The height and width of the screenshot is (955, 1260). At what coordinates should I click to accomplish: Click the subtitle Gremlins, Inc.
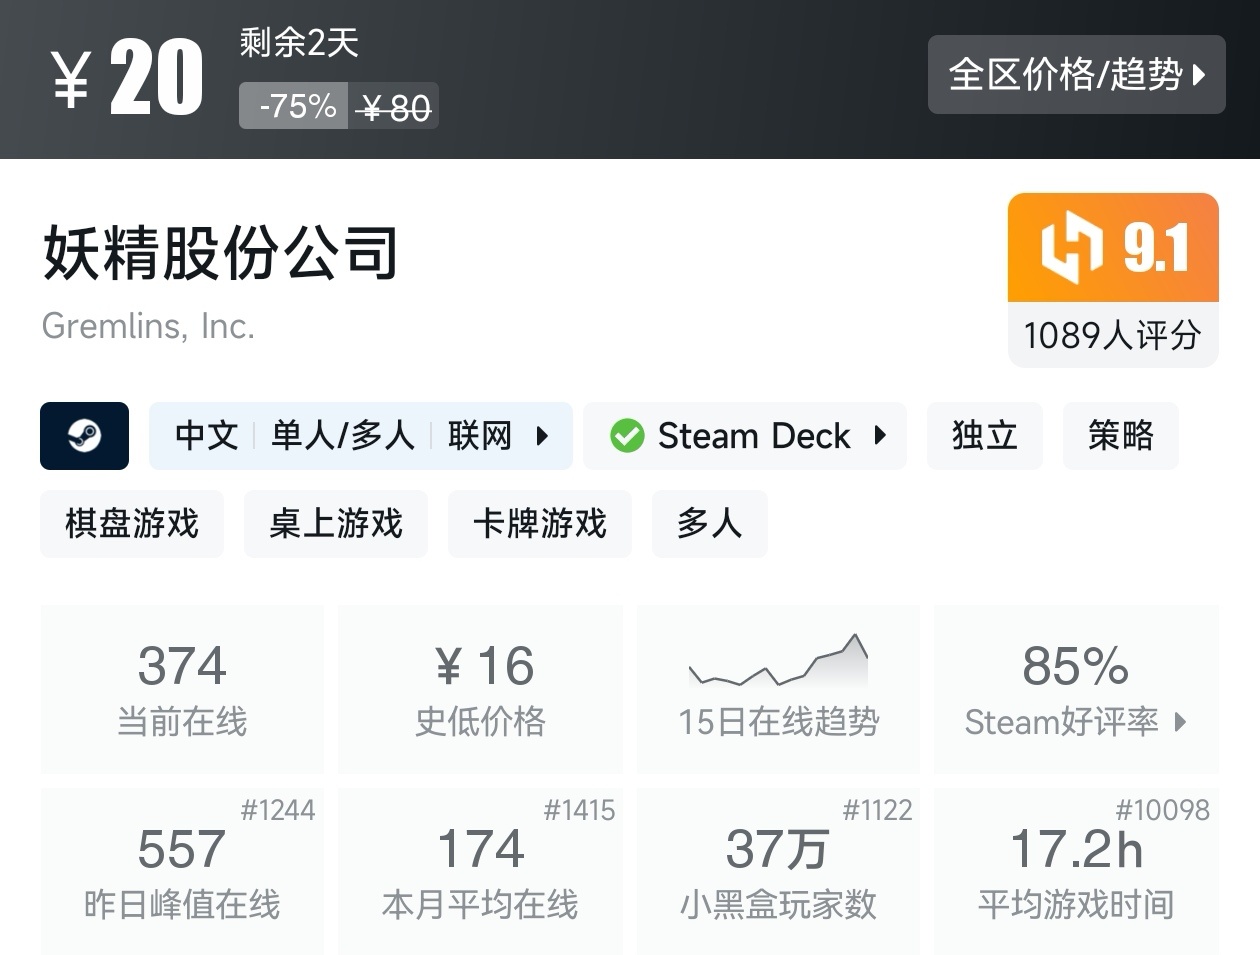(148, 326)
